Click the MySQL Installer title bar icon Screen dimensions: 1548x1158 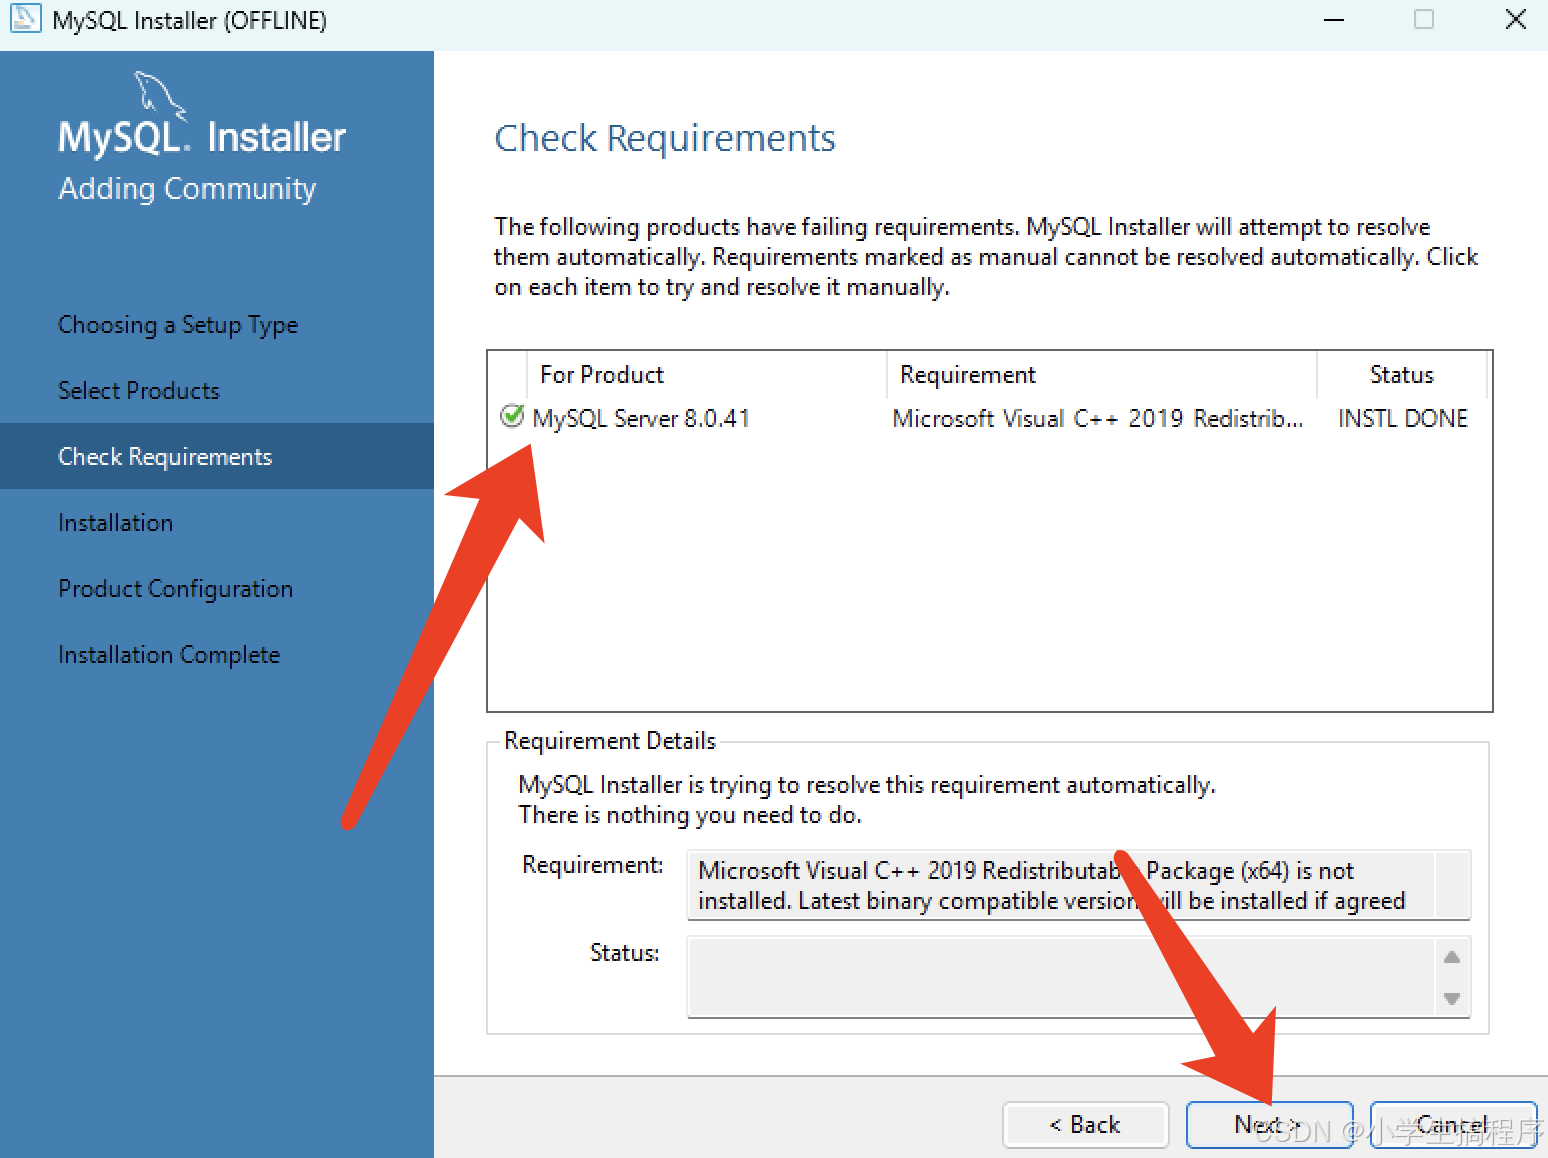click(x=25, y=20)
